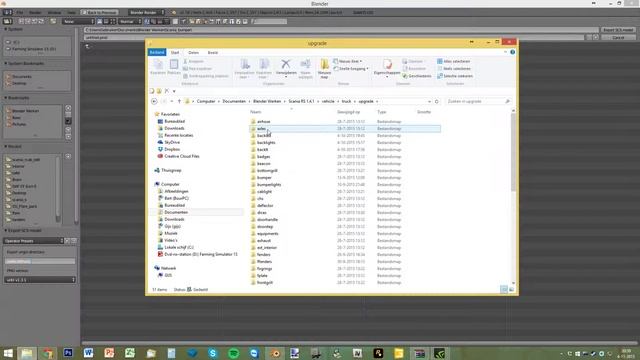Click Photoshop icon on taskbar
The height and width of the screenshot is (360, 640).
pos(68,353)
